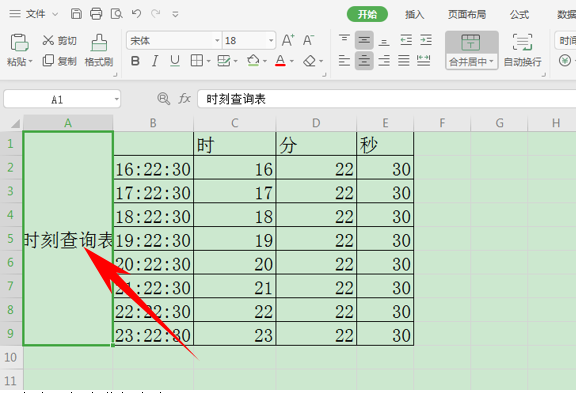Viewport: 576px width, 393px height.
Task: Click the Copy (复制) button
Action: (x=59, y=61)
